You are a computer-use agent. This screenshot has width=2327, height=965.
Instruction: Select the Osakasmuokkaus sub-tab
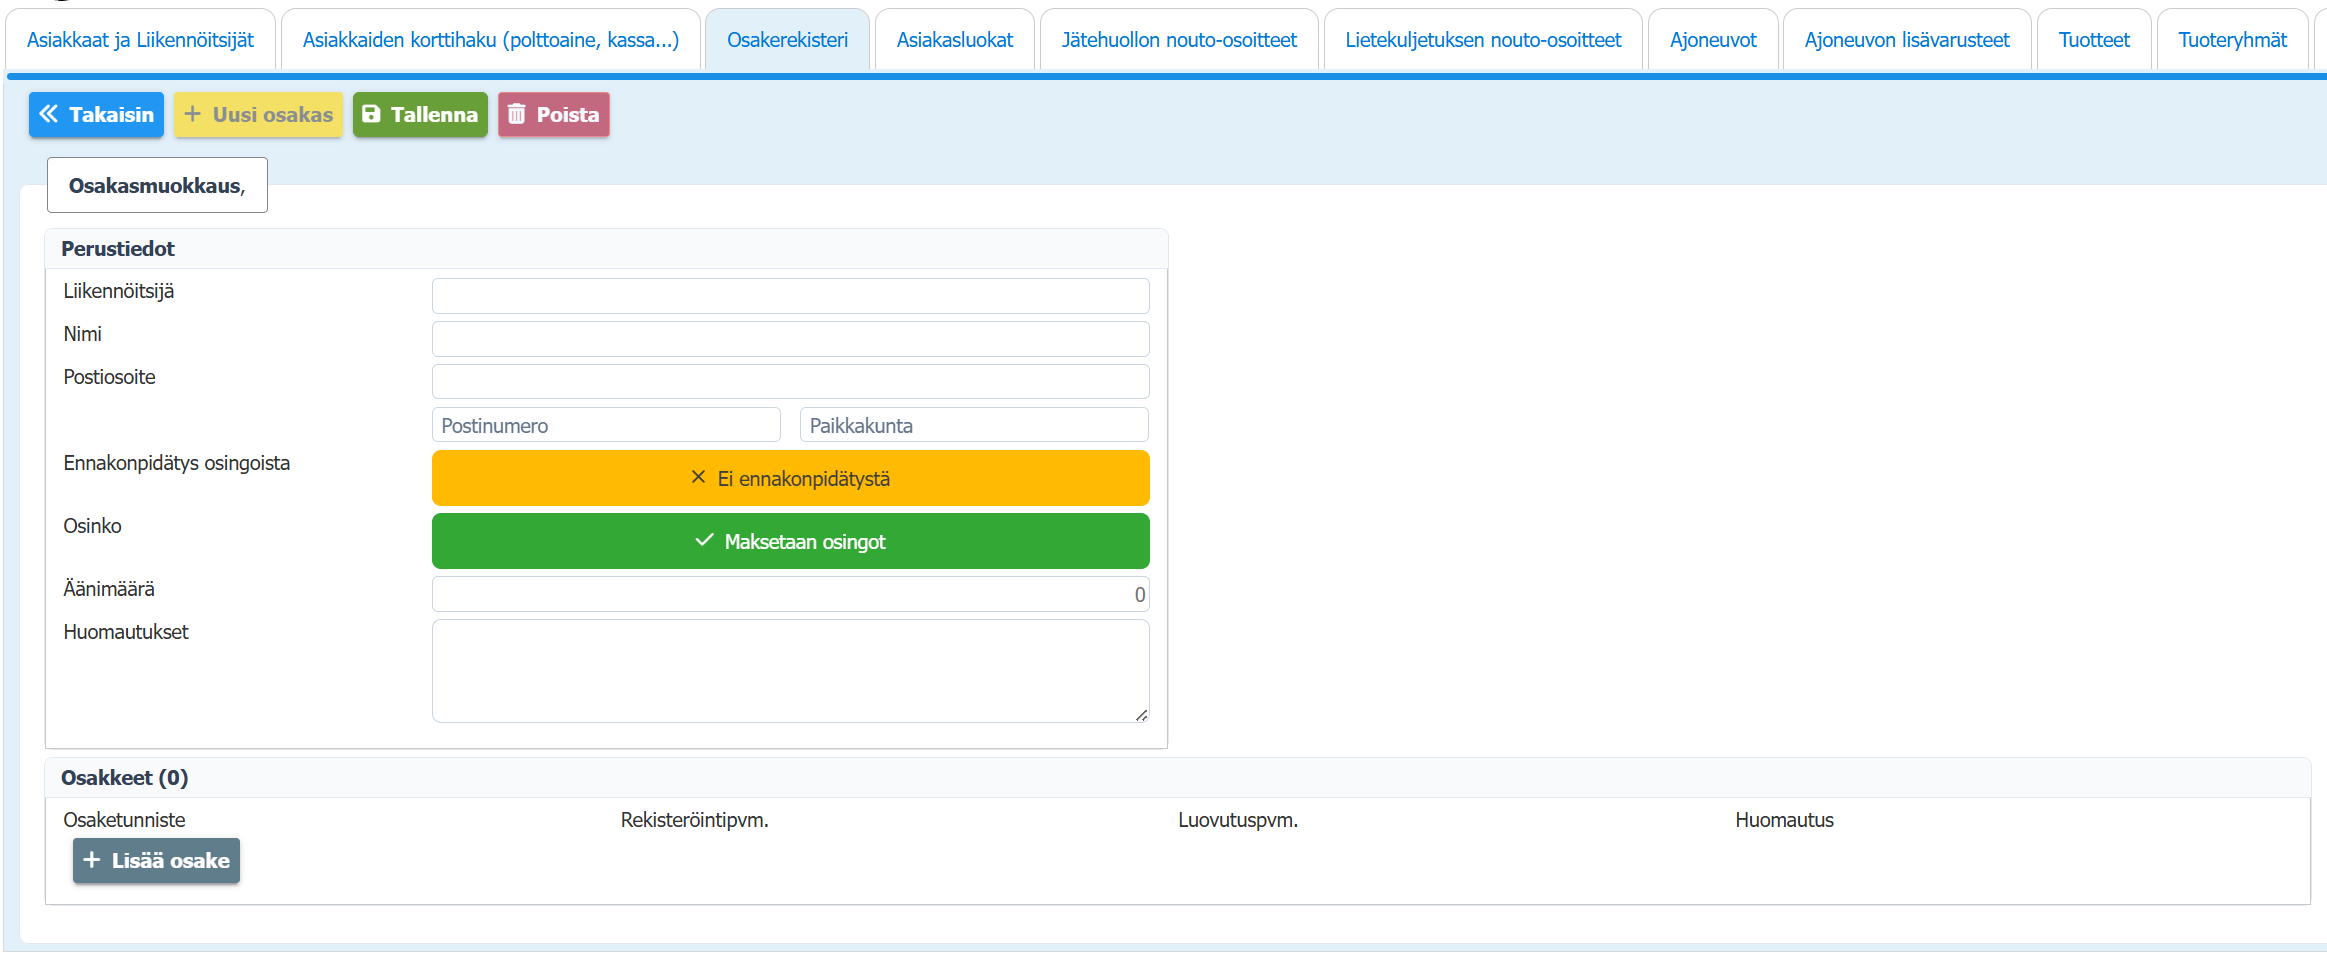click(157, 186)
